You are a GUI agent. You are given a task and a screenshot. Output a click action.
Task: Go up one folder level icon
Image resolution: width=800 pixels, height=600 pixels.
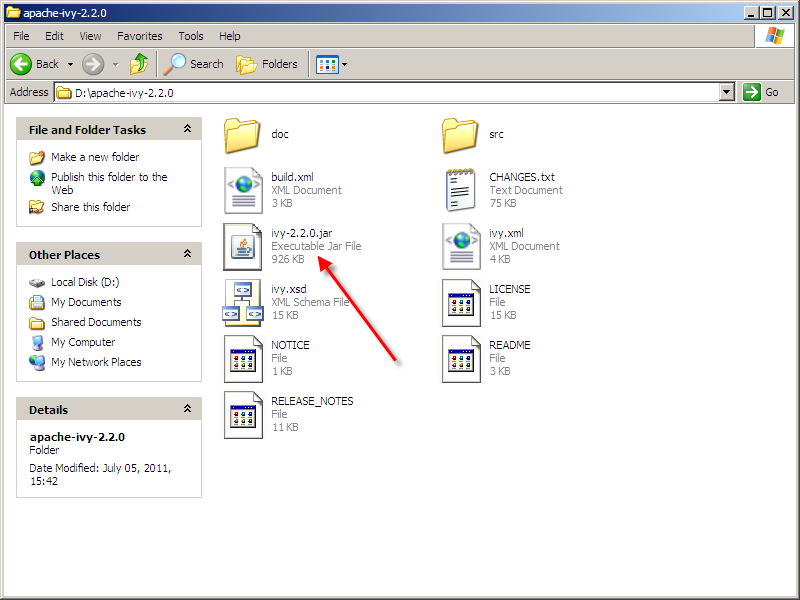tap(139, 64)
